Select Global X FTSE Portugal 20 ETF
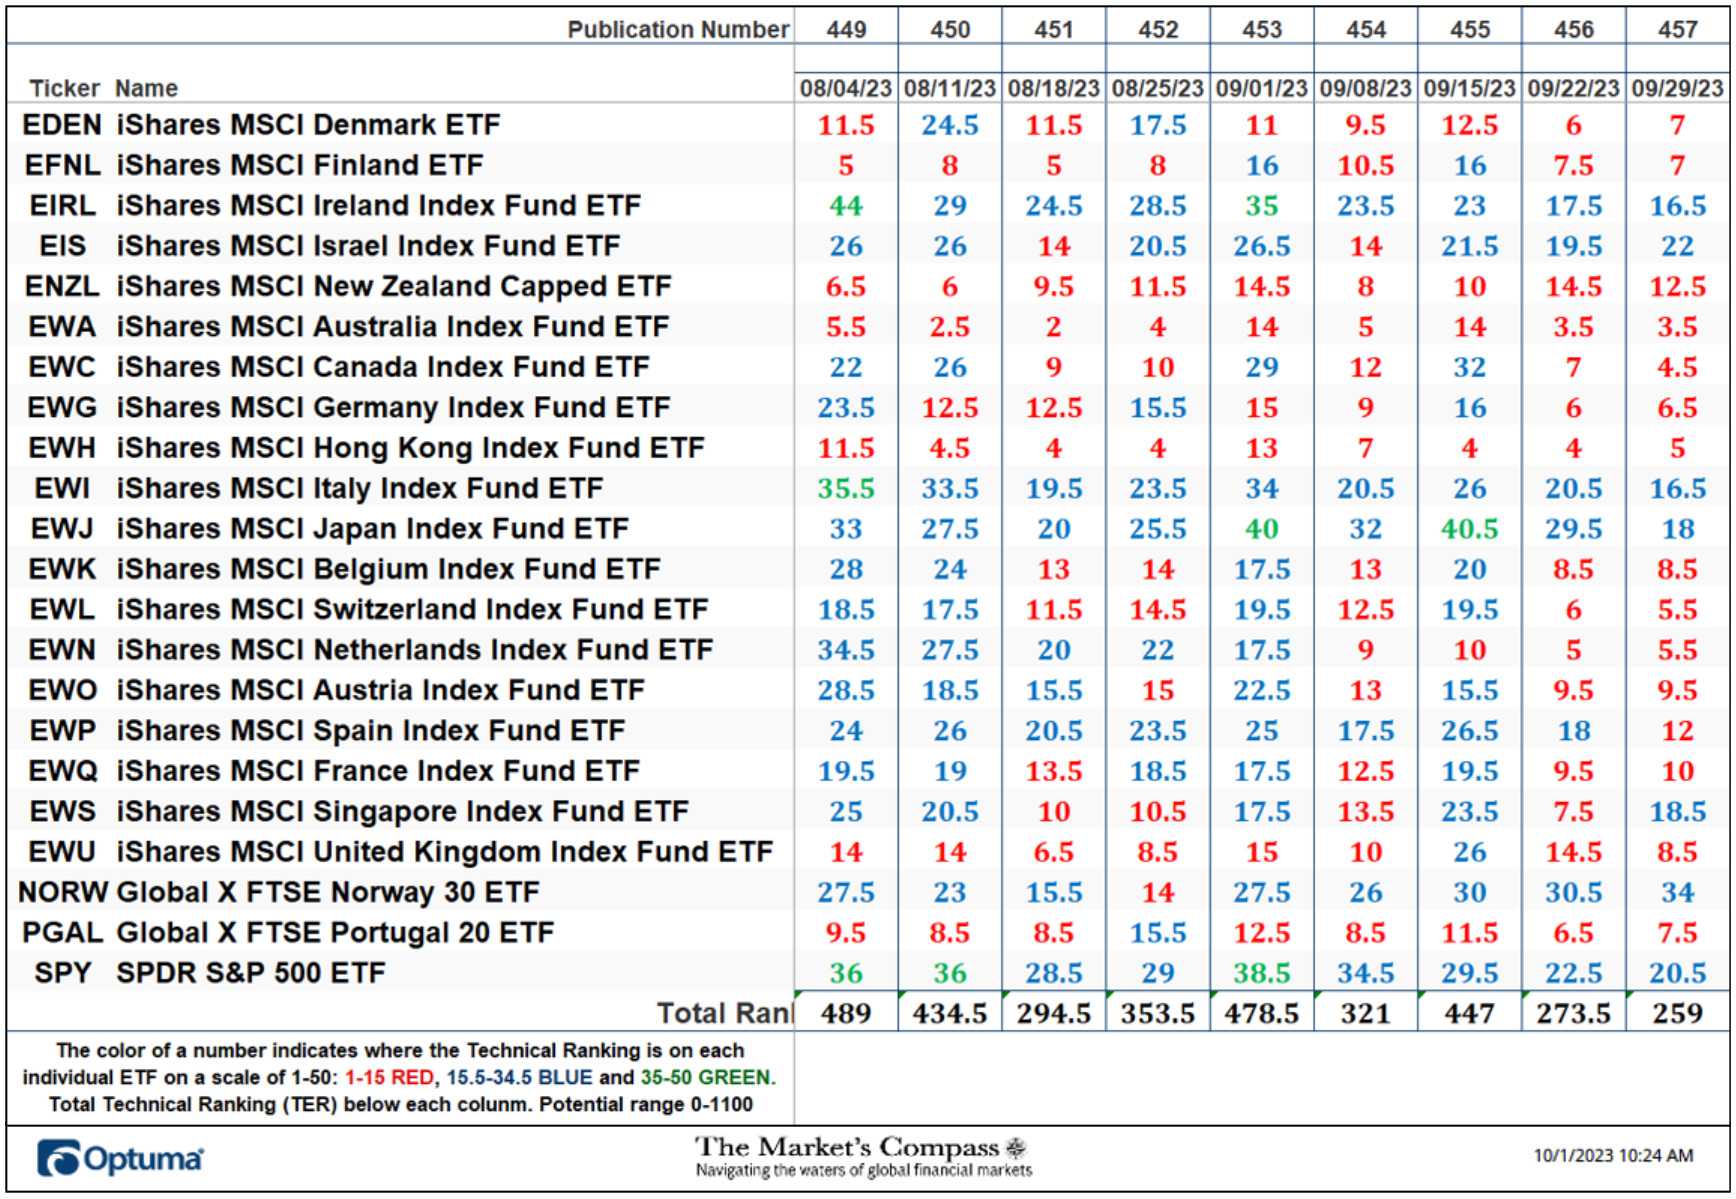Image resolution: width=1736 pixels, height=1199 pixels. (x=335, y=933)
